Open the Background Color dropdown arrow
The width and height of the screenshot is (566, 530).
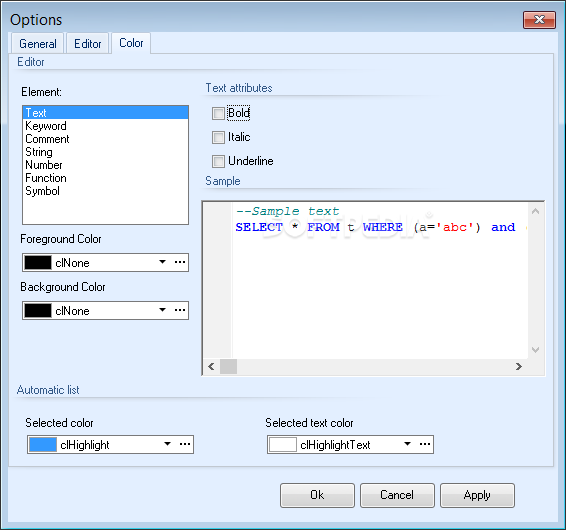(162, 310)
